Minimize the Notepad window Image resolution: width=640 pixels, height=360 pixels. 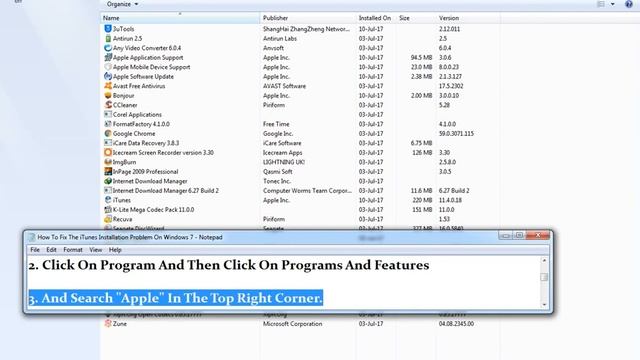tap(505, 236)
